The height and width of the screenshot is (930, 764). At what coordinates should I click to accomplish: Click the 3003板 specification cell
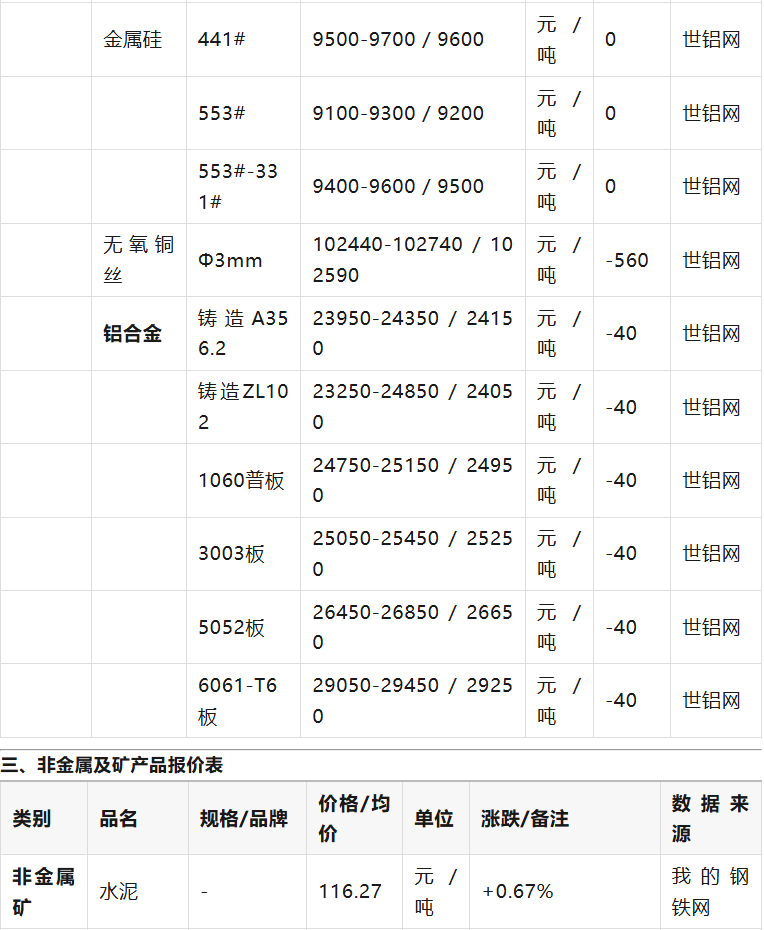pyautogui.click(x=232, y=554)
